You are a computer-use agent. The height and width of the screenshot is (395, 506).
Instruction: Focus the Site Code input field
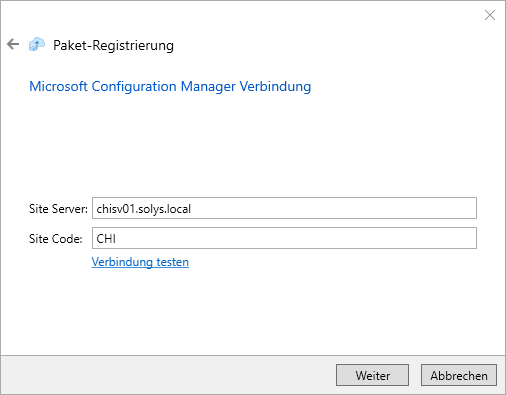tap(284, 238)
